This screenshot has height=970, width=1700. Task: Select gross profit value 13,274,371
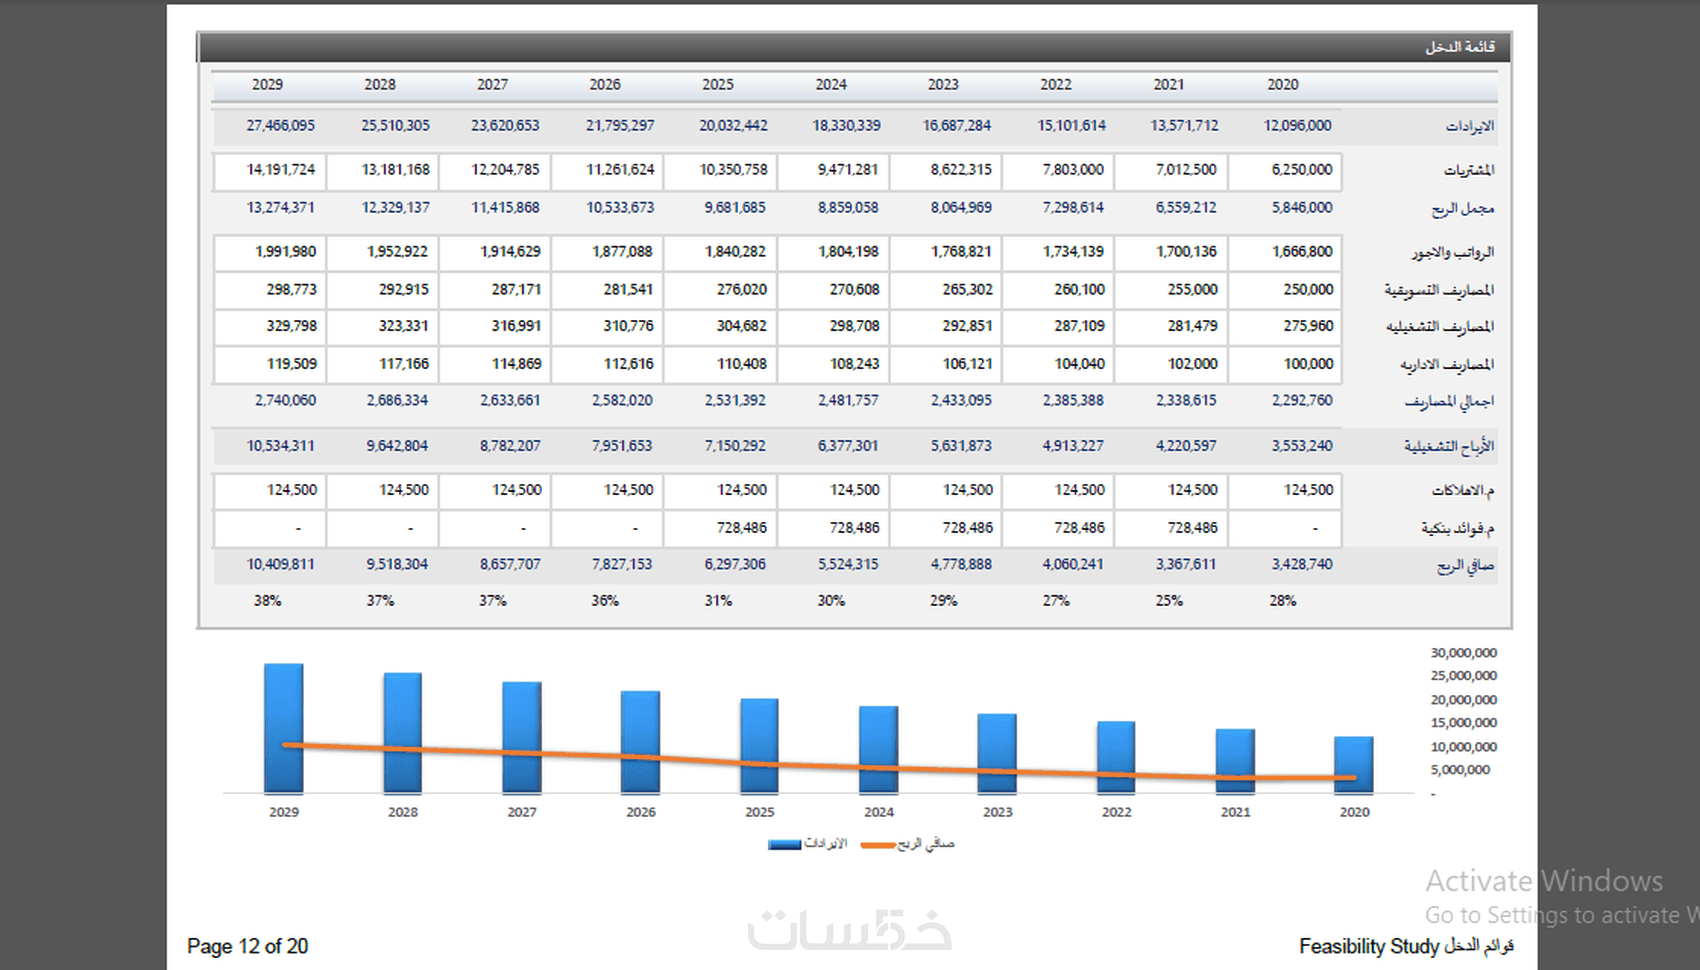point(280,208)
